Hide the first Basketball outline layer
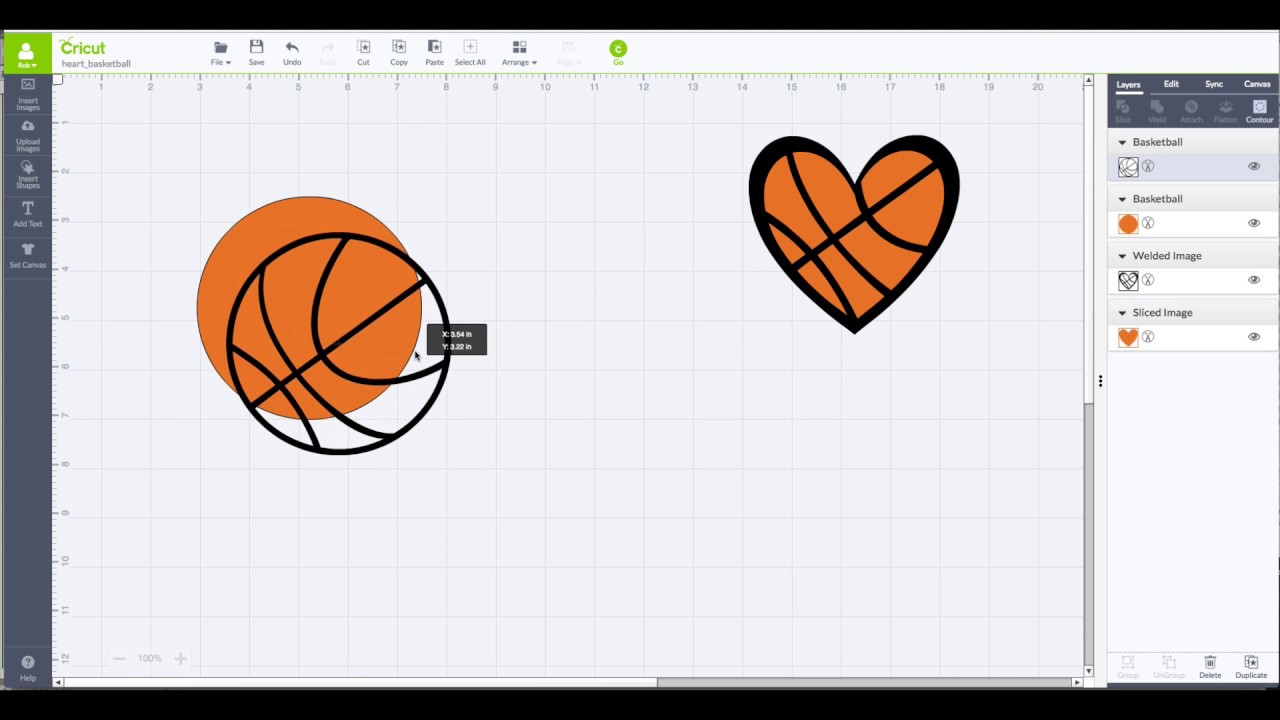 1254,167
